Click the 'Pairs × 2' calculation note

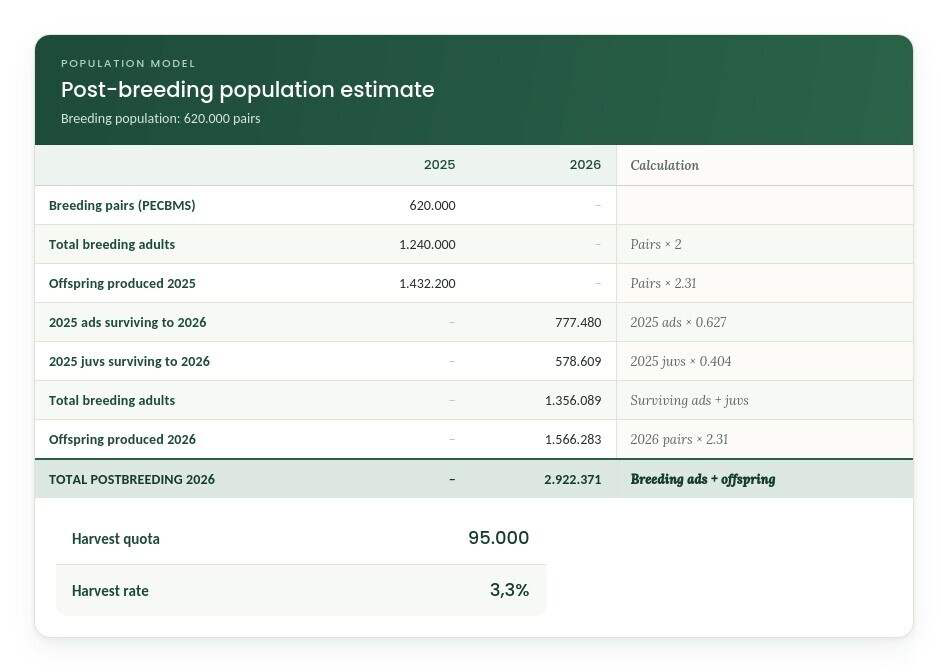(655, 244)
